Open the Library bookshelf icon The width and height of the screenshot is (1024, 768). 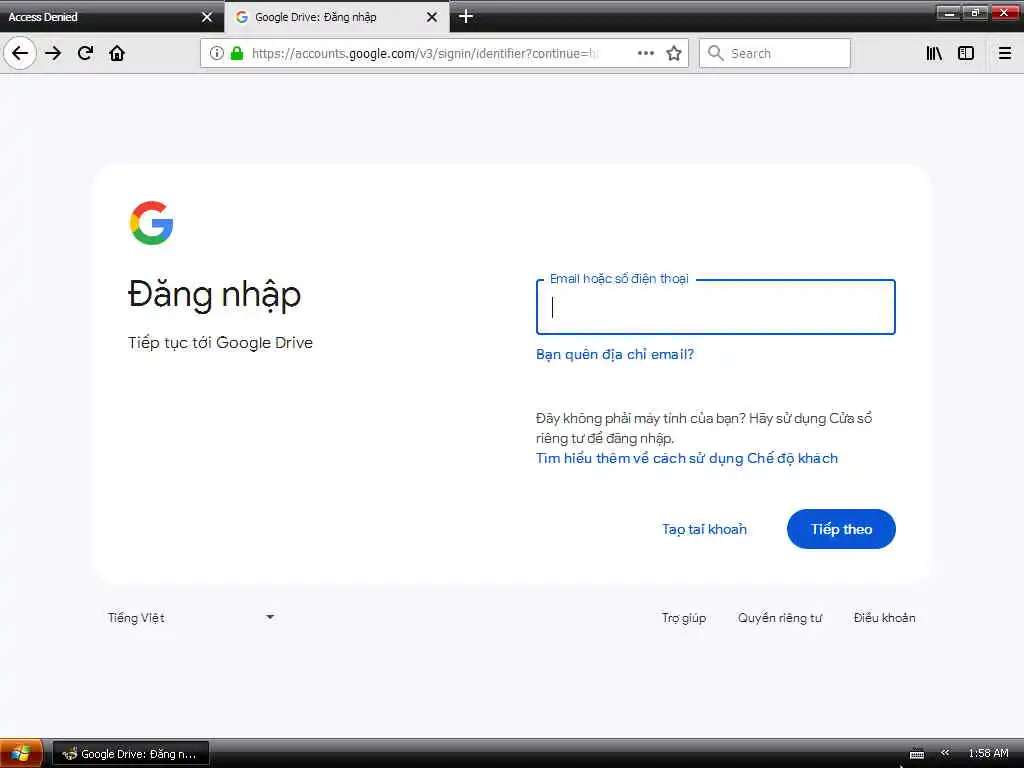click(x=934, y=53)
